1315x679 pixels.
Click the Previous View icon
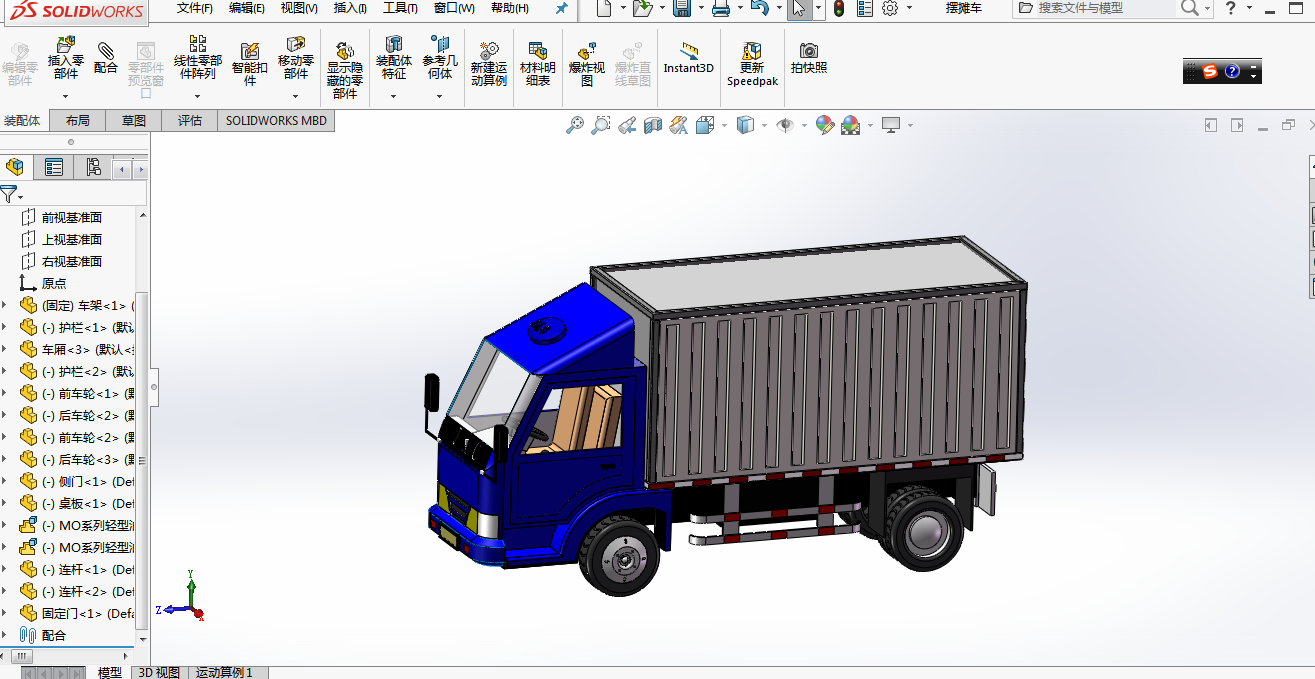(x=627, y=125)
